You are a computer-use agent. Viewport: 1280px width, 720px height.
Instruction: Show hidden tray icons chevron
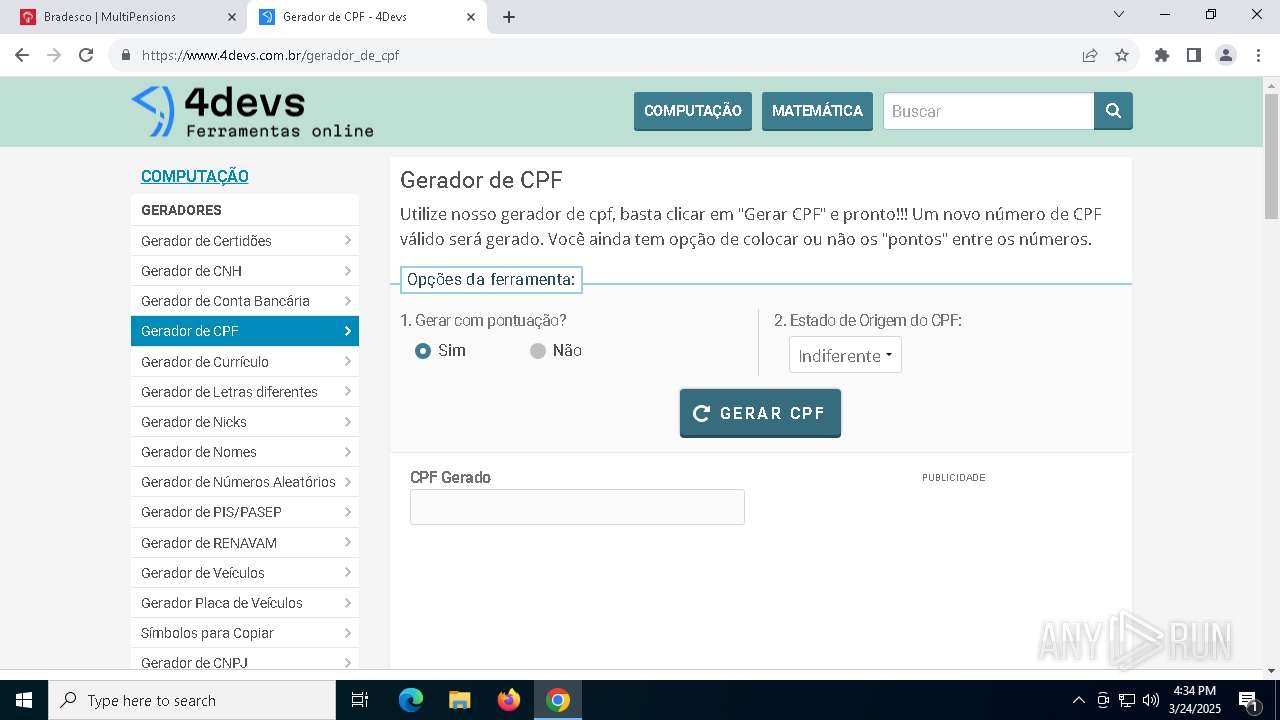click(x=1078, y=700)
